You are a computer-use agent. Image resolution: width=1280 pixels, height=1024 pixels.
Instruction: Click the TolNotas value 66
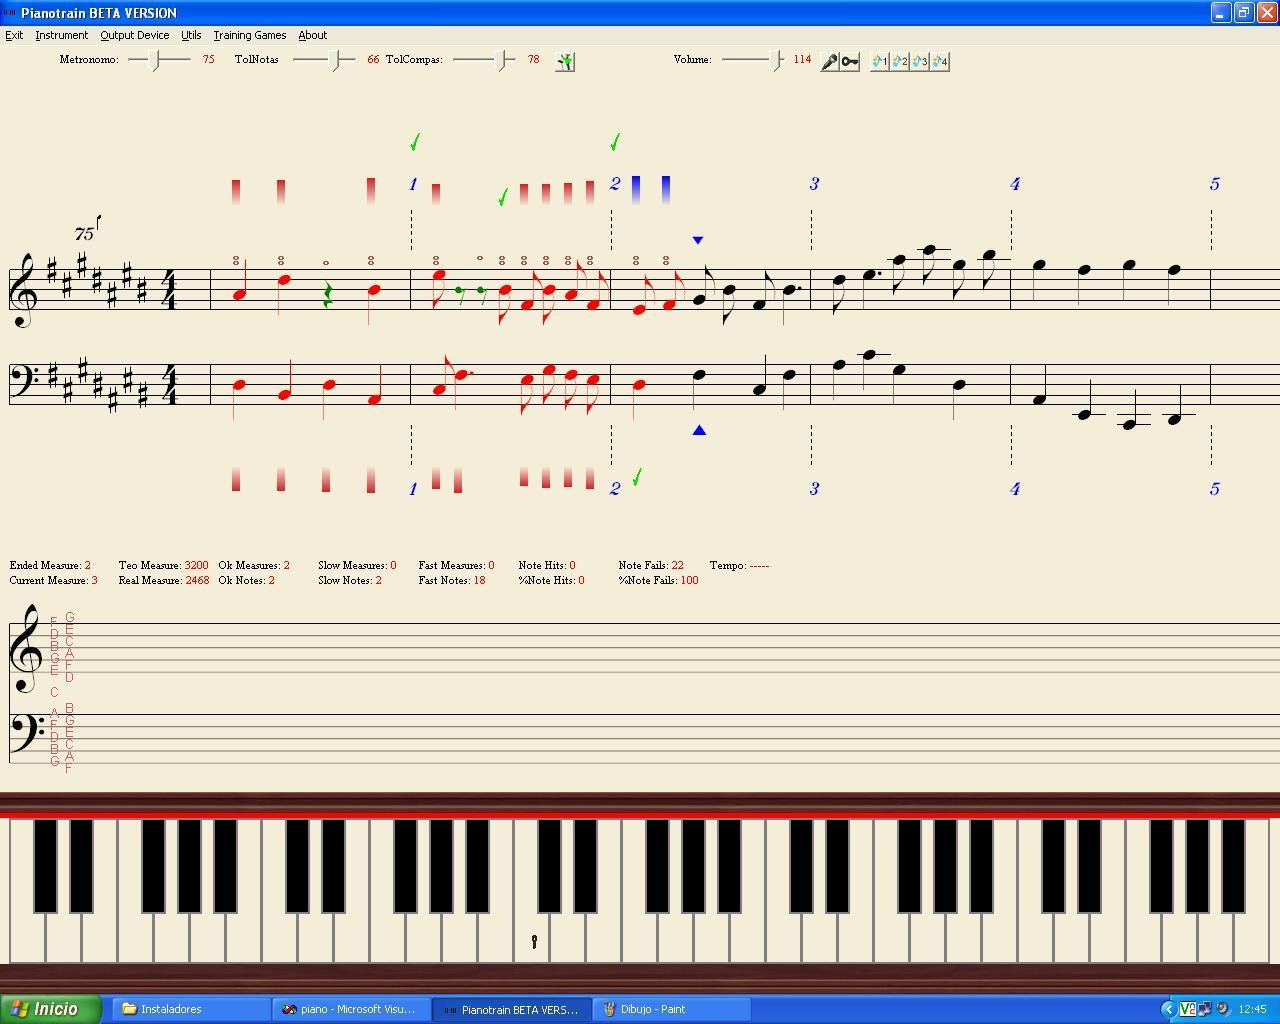tap(373, 60)
